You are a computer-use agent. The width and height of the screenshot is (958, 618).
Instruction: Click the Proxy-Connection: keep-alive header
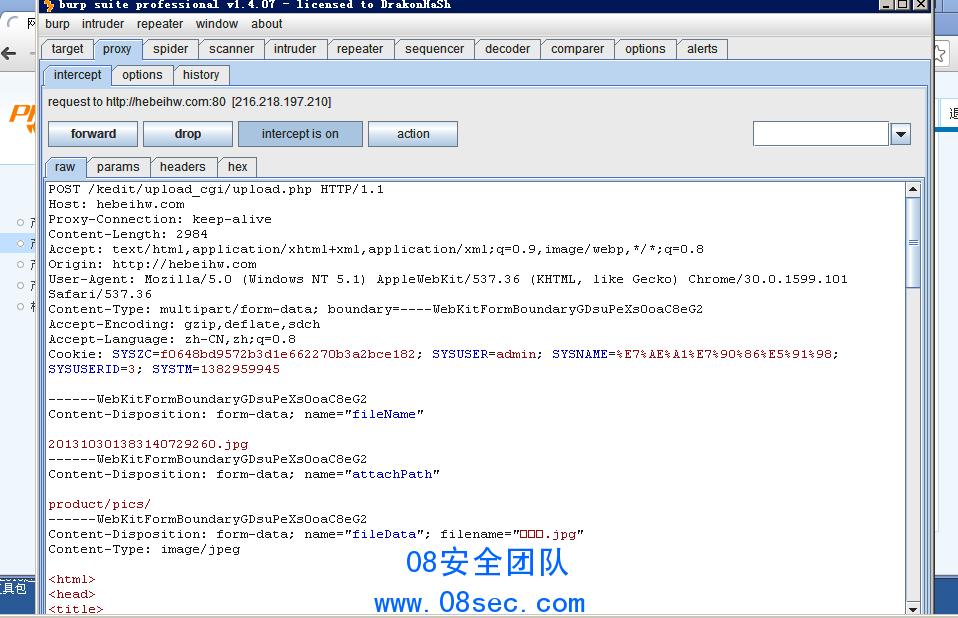[160, 219]
